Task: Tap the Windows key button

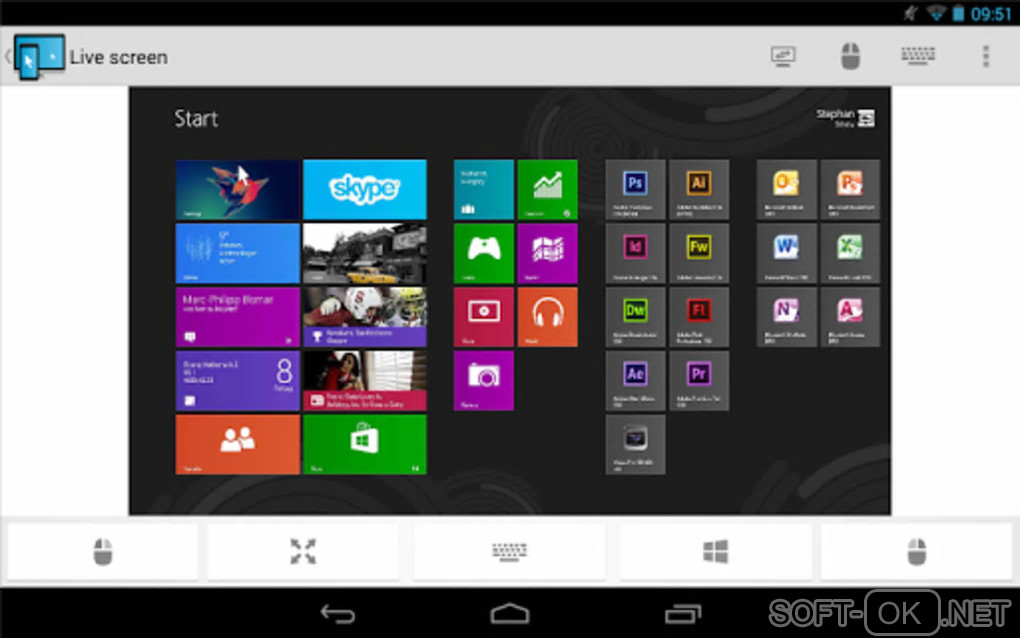Action: point(716,552)
